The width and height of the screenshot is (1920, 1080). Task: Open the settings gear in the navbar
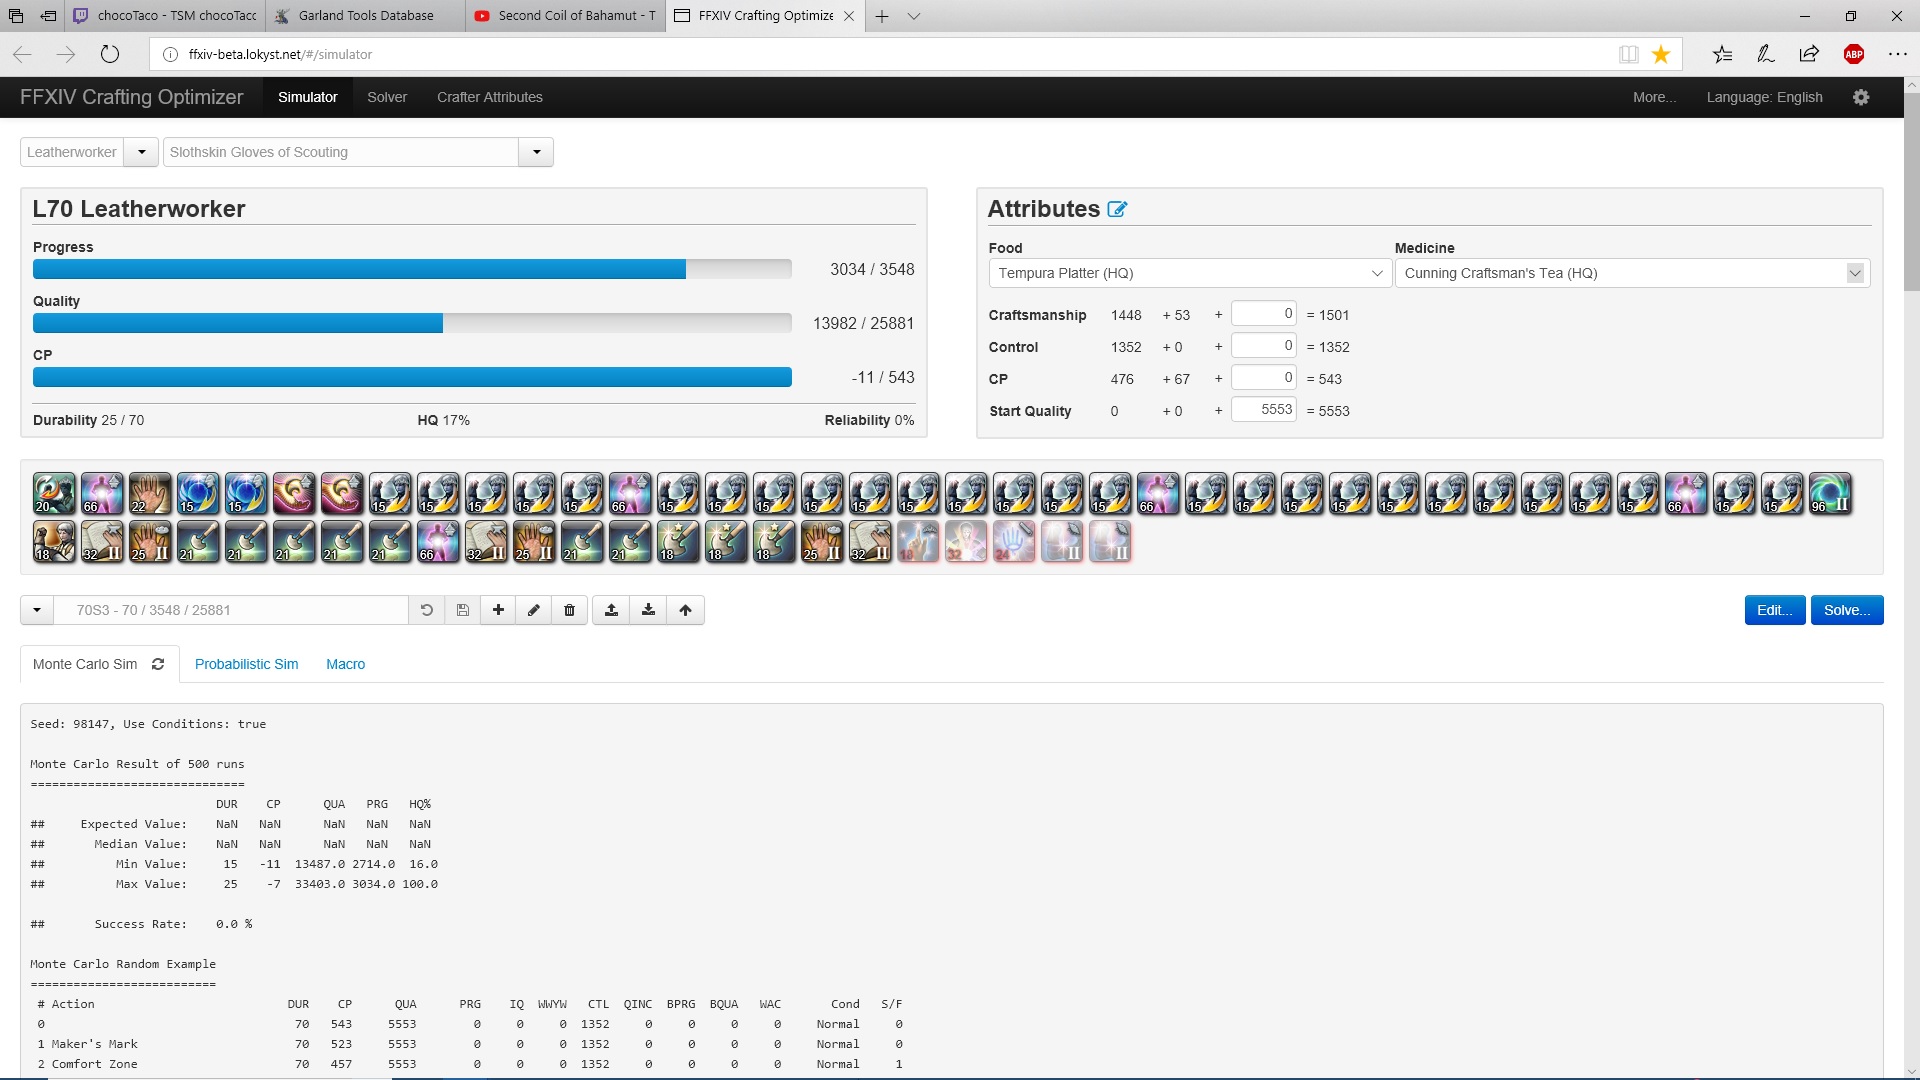(x=1860, y=97)
